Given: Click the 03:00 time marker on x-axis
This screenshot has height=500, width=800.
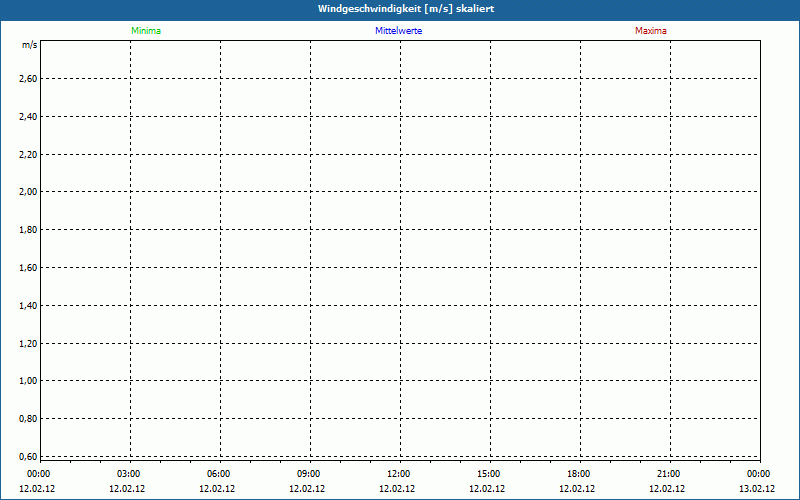Looking at the screenshot, I should pos(129,474).
